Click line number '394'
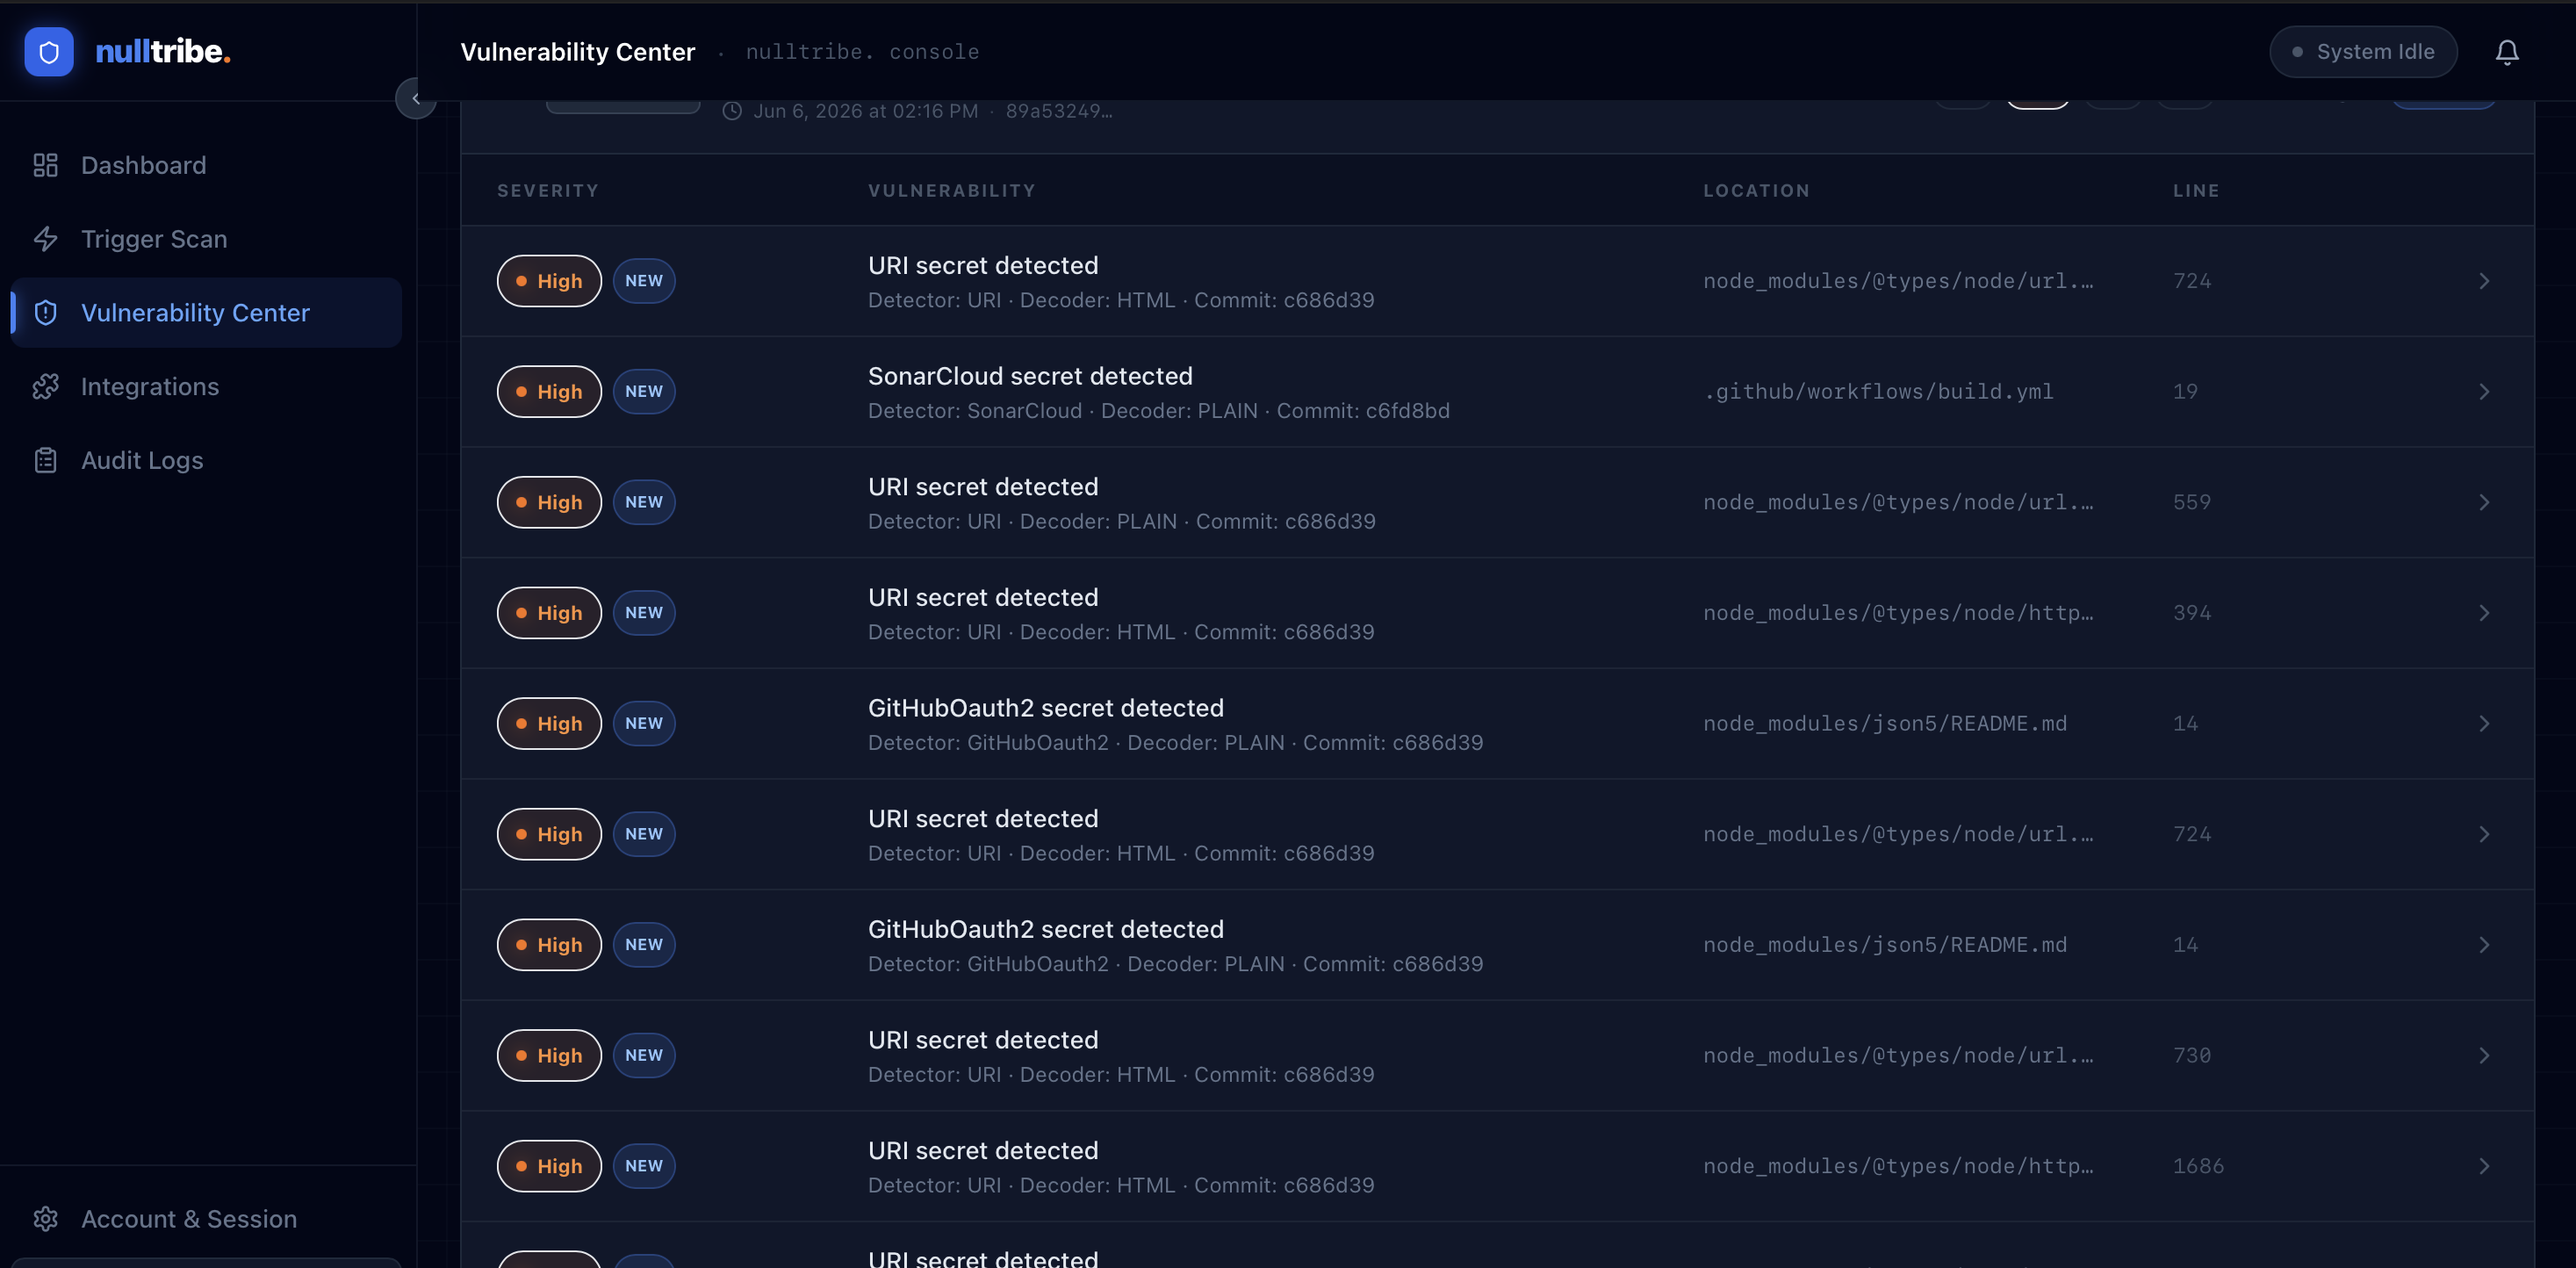Screen dimensions: 2576x1268 pos(2191,613)
